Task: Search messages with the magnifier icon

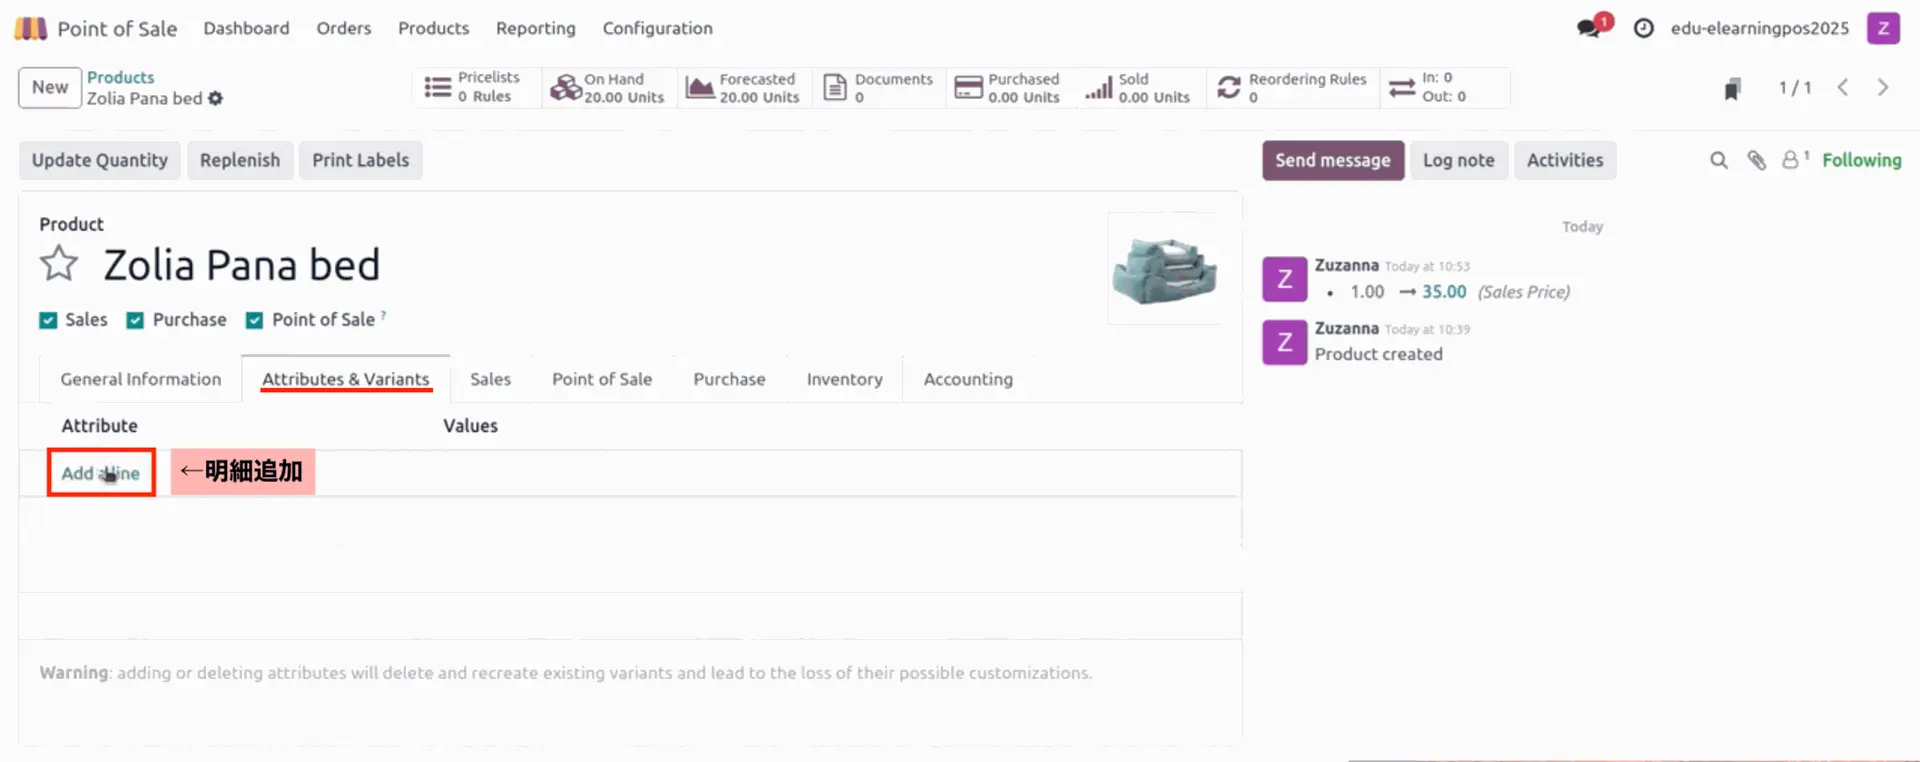Action: tap(1718, 160)
